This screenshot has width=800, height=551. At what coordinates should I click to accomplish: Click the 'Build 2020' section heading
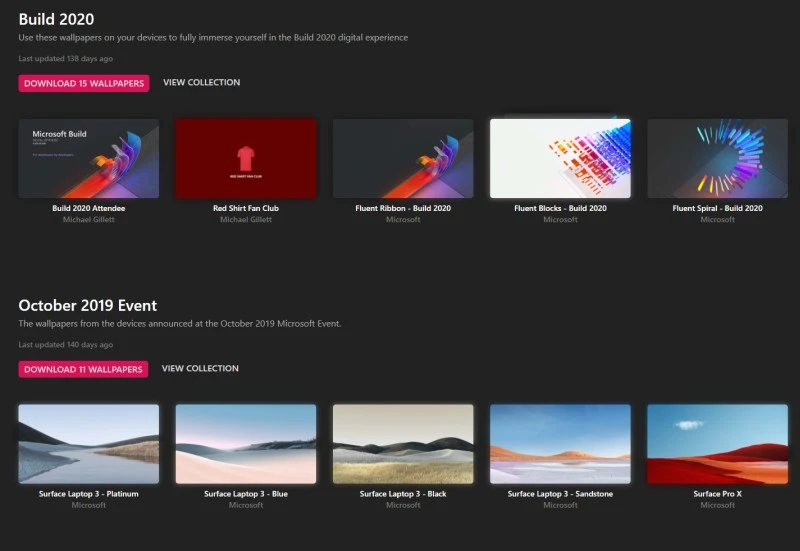tap(56, 19)
